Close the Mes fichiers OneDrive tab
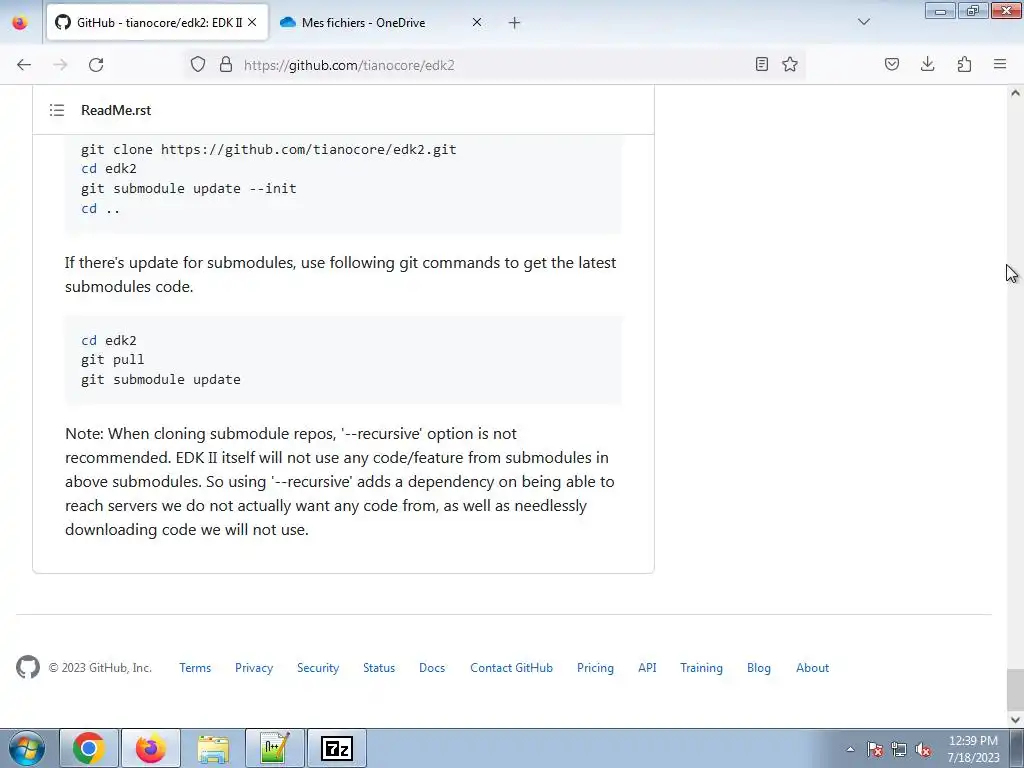This screenshot has height=768, width=1024. point(477,22)
